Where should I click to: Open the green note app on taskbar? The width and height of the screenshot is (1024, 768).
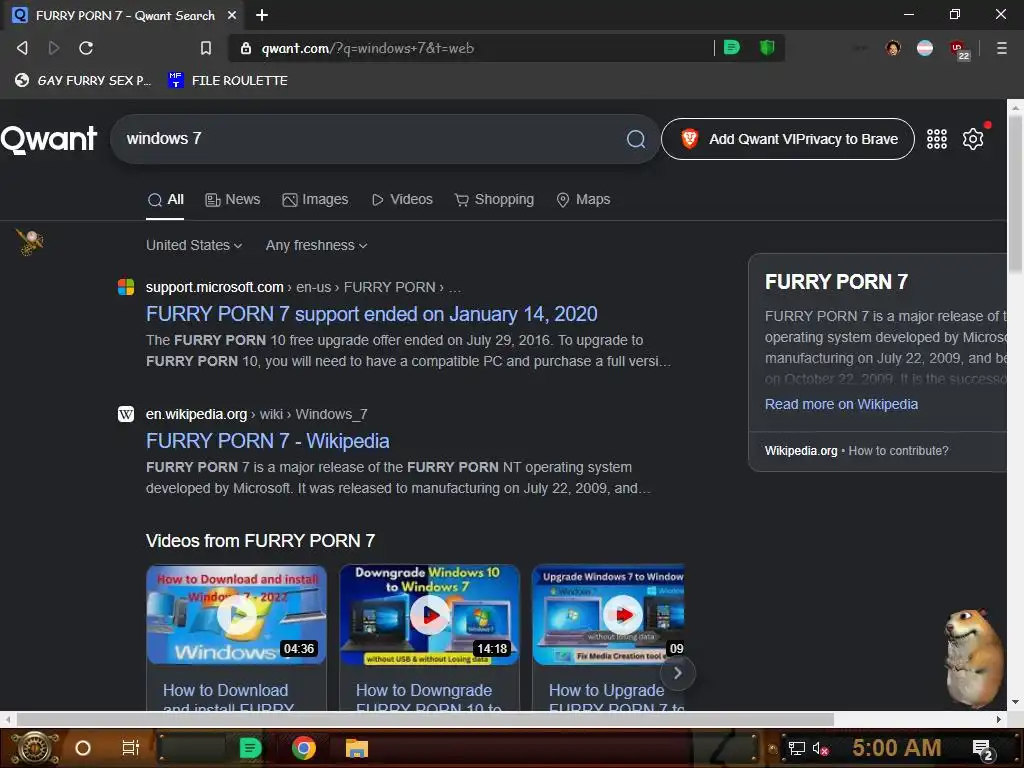(251, 748)
